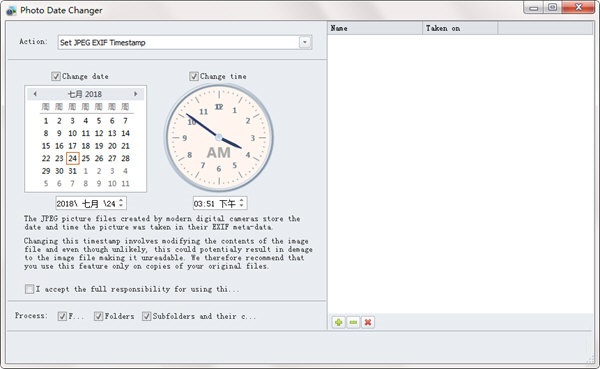Image resolution: width=600 pixels, height=369 pixels.
Task: Toggle the Process Files checkbox
Action: (62, 316)
